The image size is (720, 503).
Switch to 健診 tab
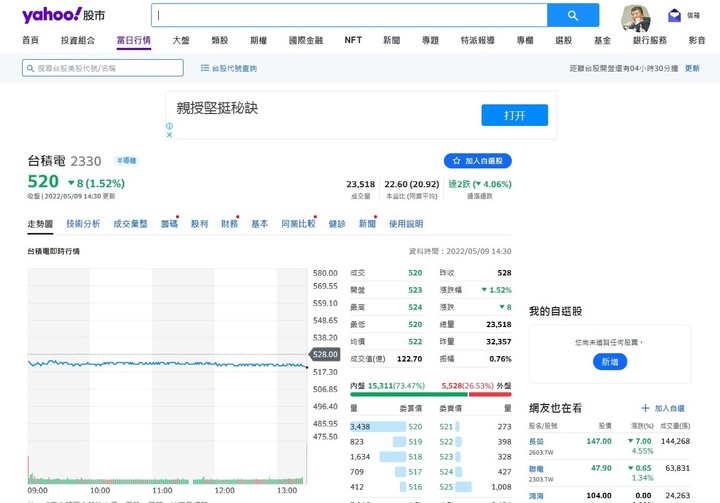click(x=337, y=224)
